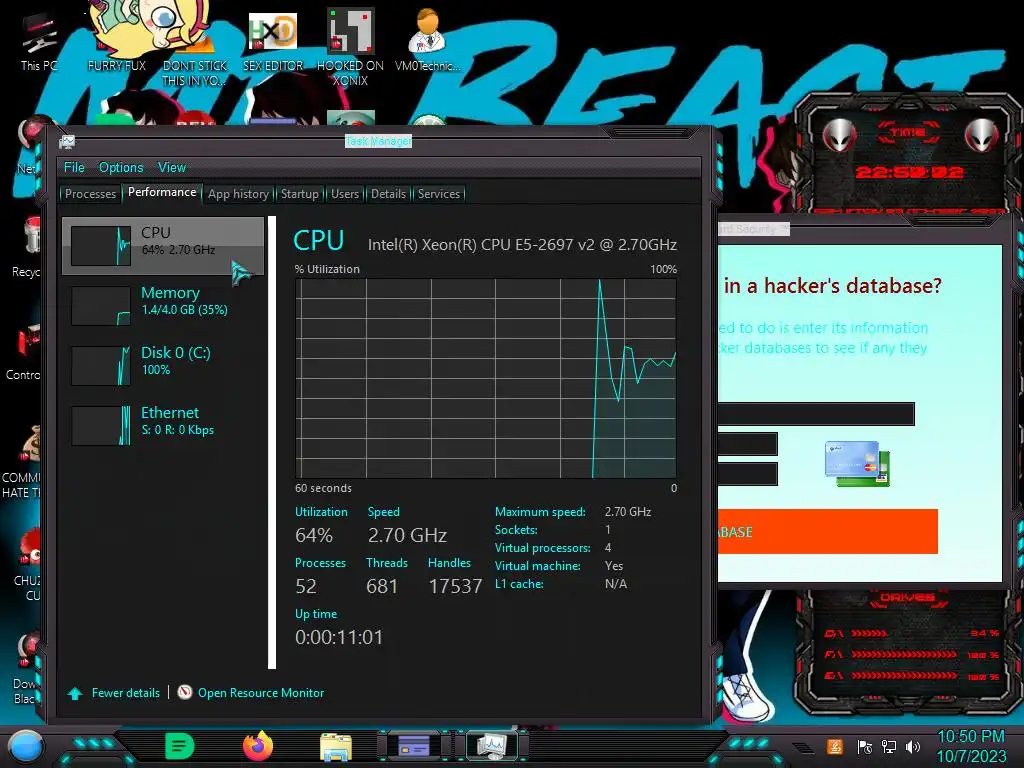The width and height of the screenshot is (1024, 768).
Task: Open the Users tab
Action: pyautogui.click(x=344, y=194)
